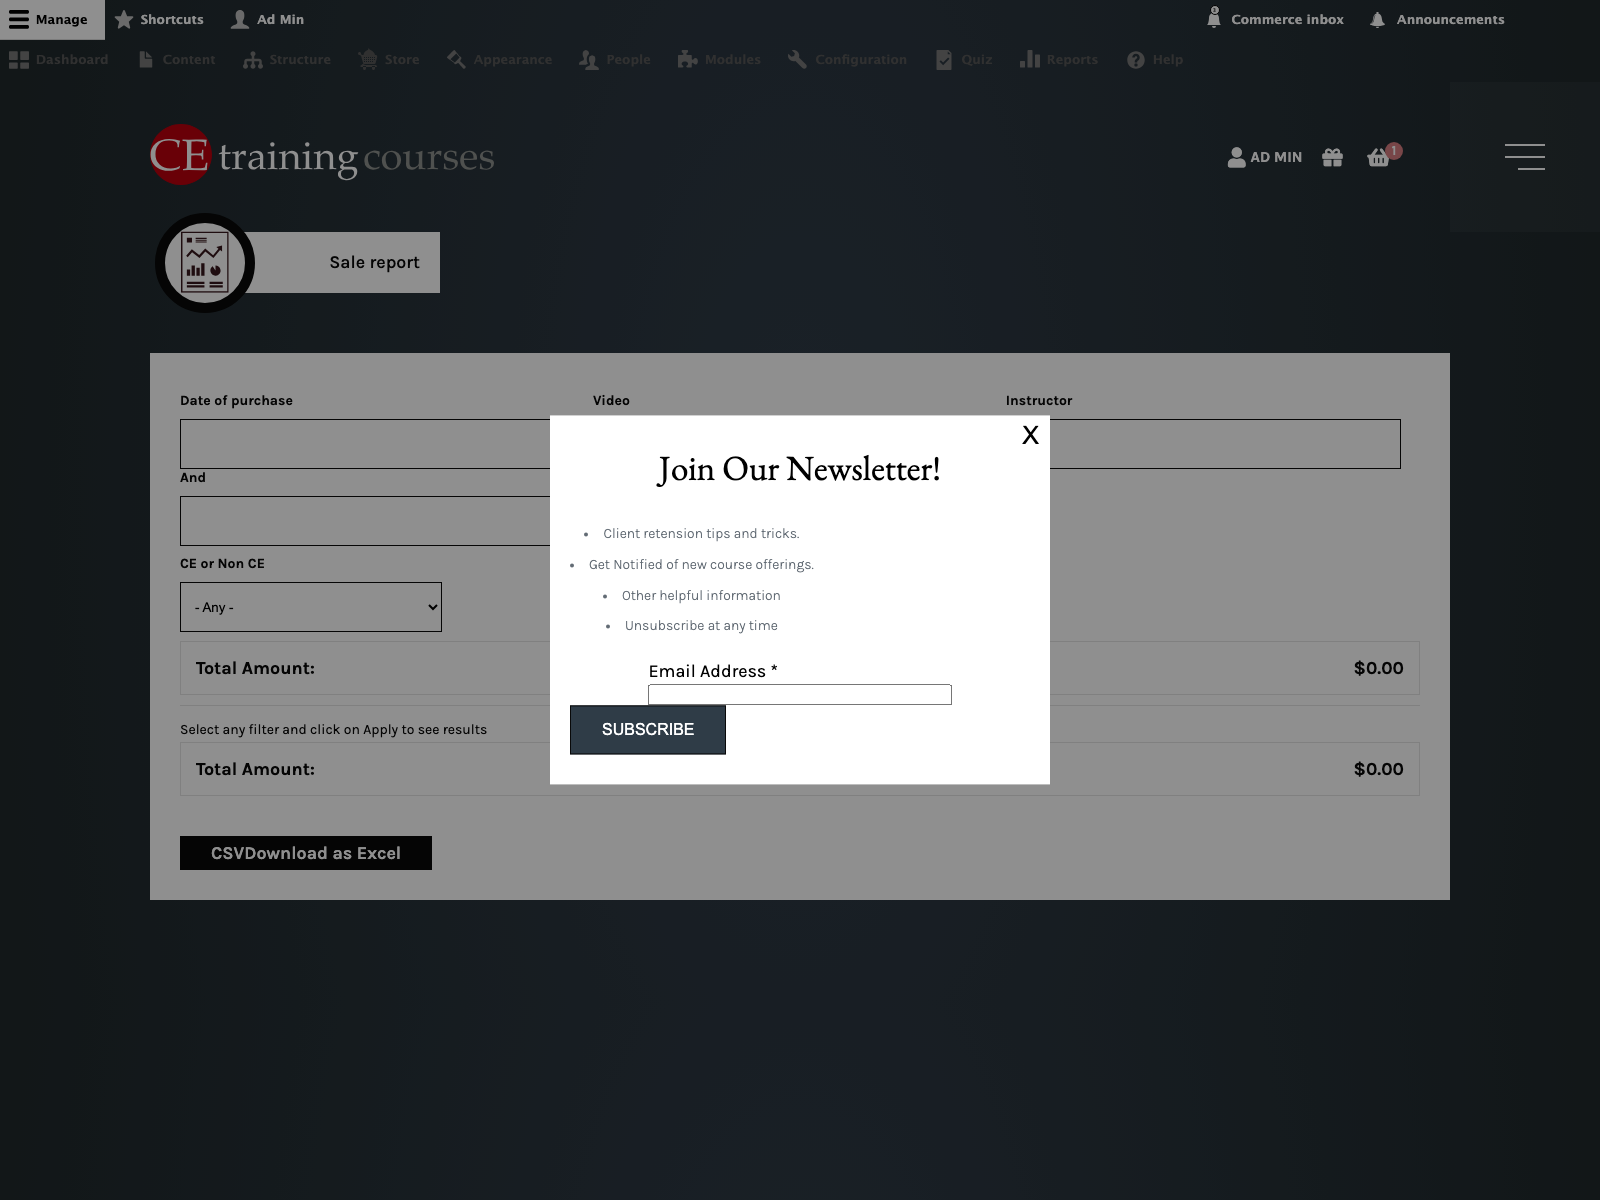Click the Sale report chart icon
The width and height of the screenshot is (1600, 1200).
pos(205,263)
